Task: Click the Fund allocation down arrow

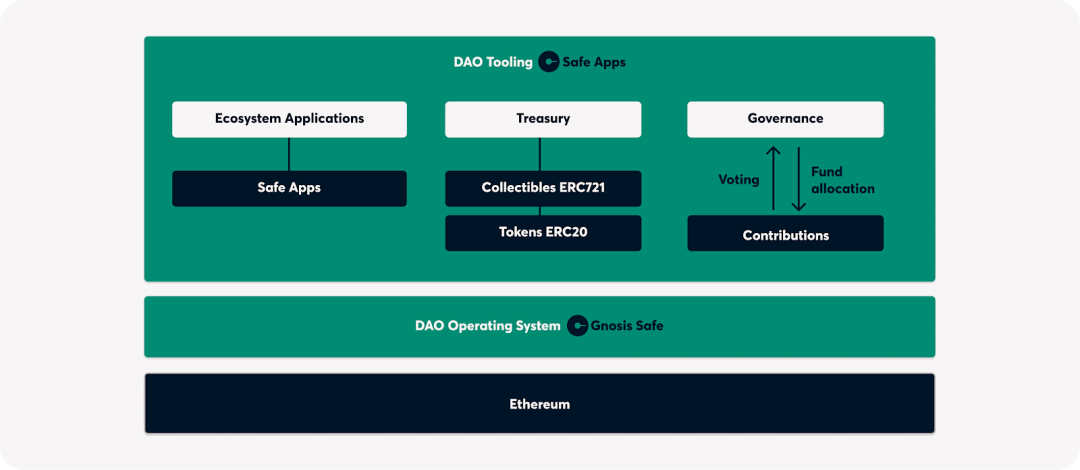Action: (x=798, y=178)
